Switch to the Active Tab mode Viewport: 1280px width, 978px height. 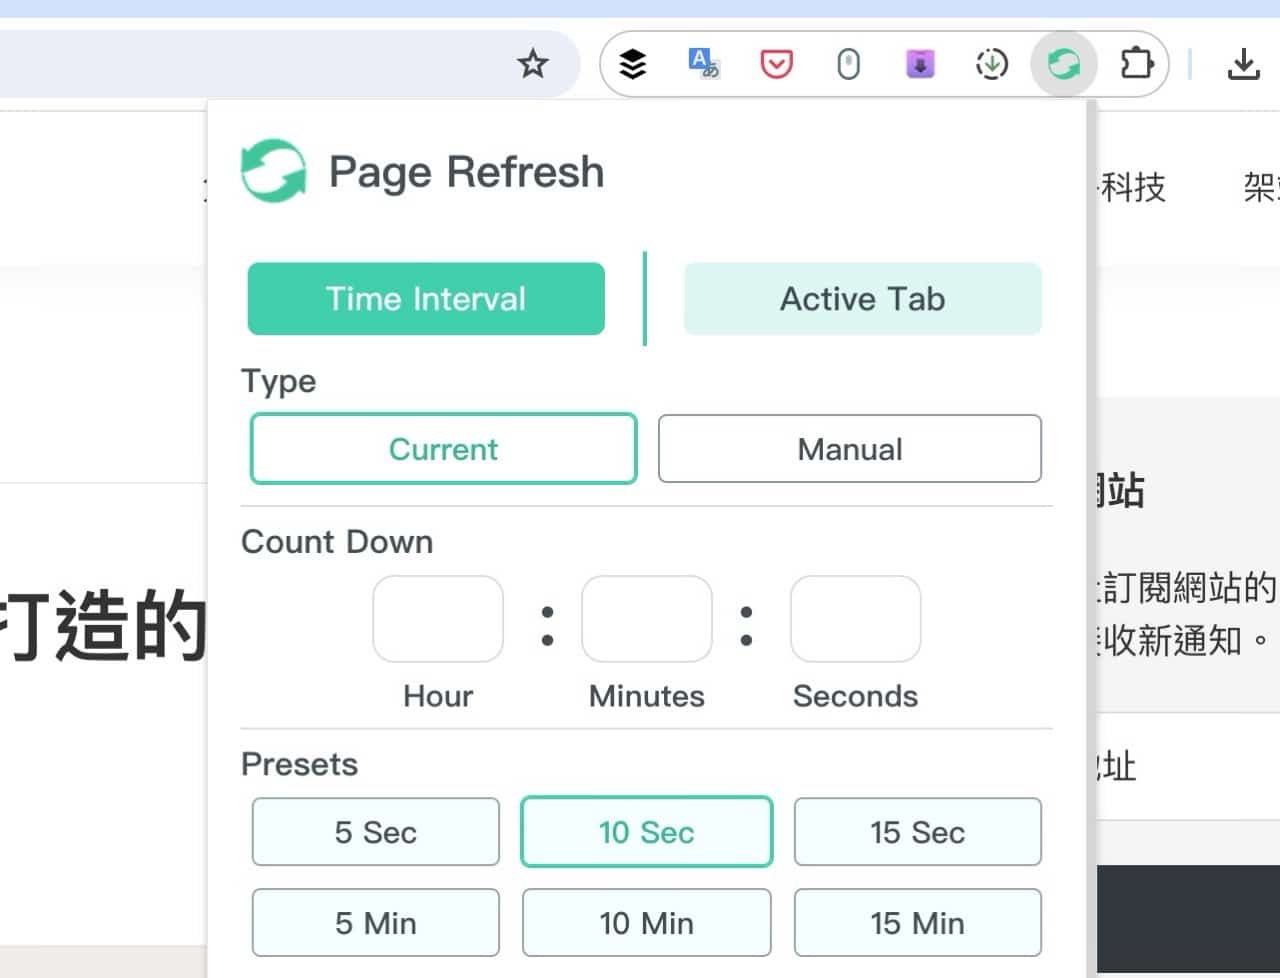(862, 298)
